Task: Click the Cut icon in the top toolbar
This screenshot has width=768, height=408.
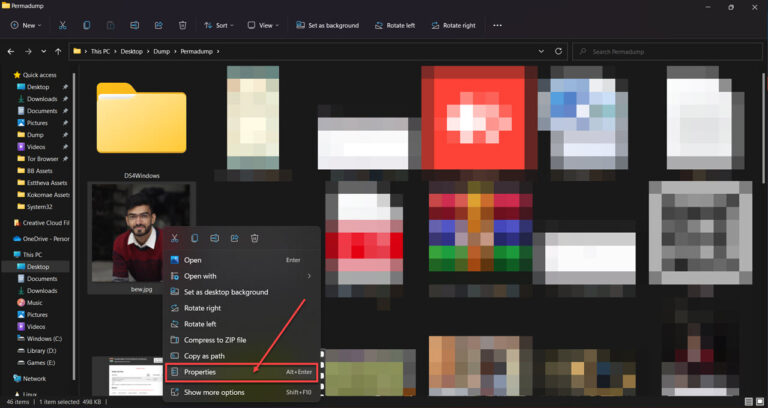Action: [x=63, y=25]
